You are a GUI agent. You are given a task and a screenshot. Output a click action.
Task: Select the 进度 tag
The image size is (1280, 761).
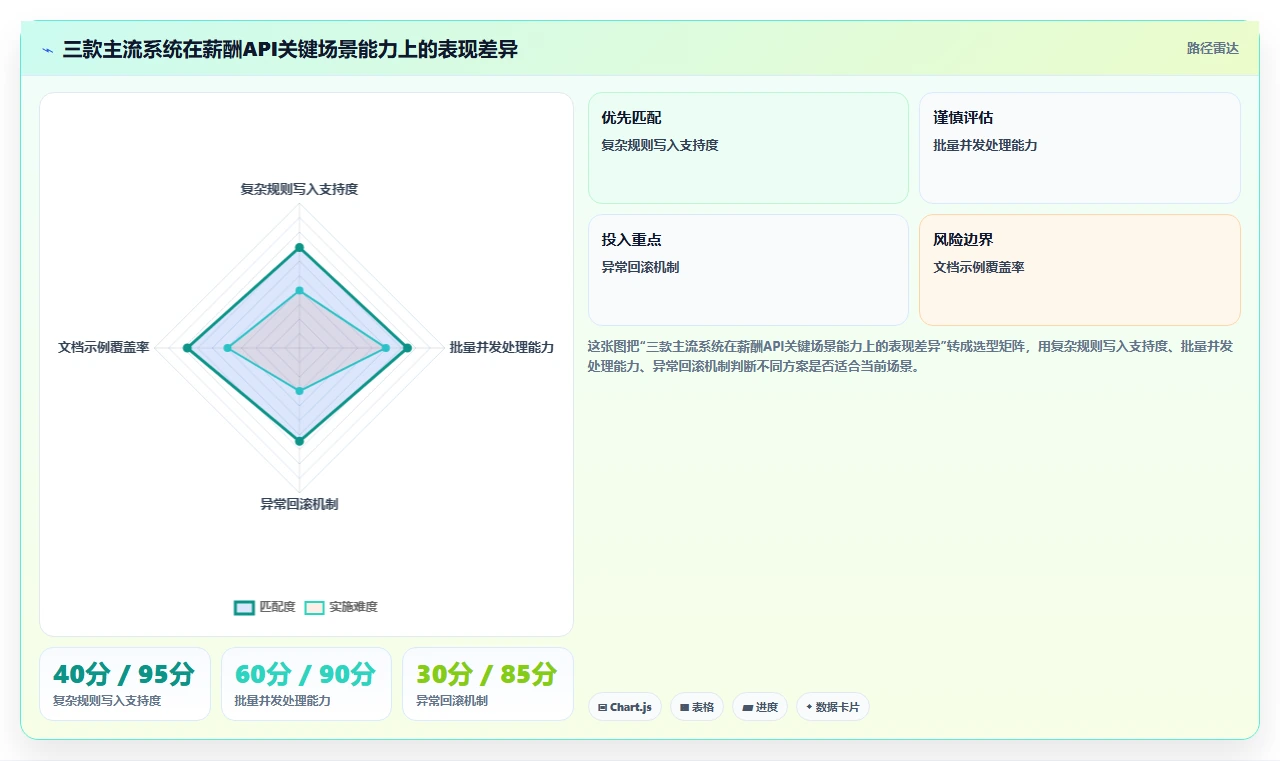[x=760, y=707]
